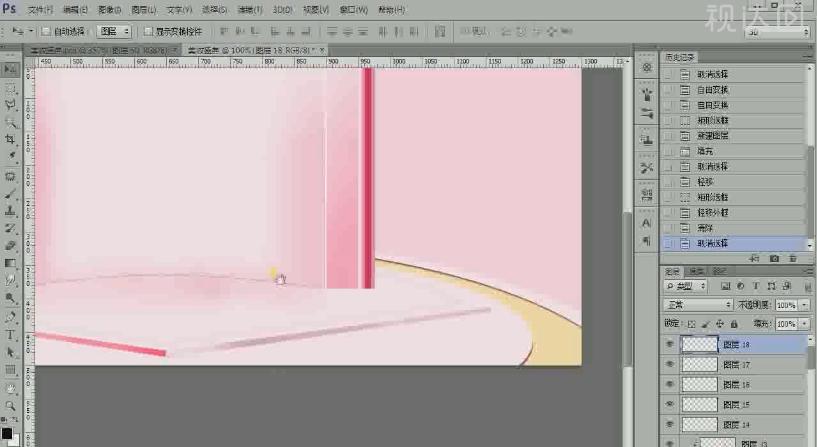This screenshot has width=817, height=447.
Task: Open the 文件(F) menu
Action: click(x=41, y=9)
